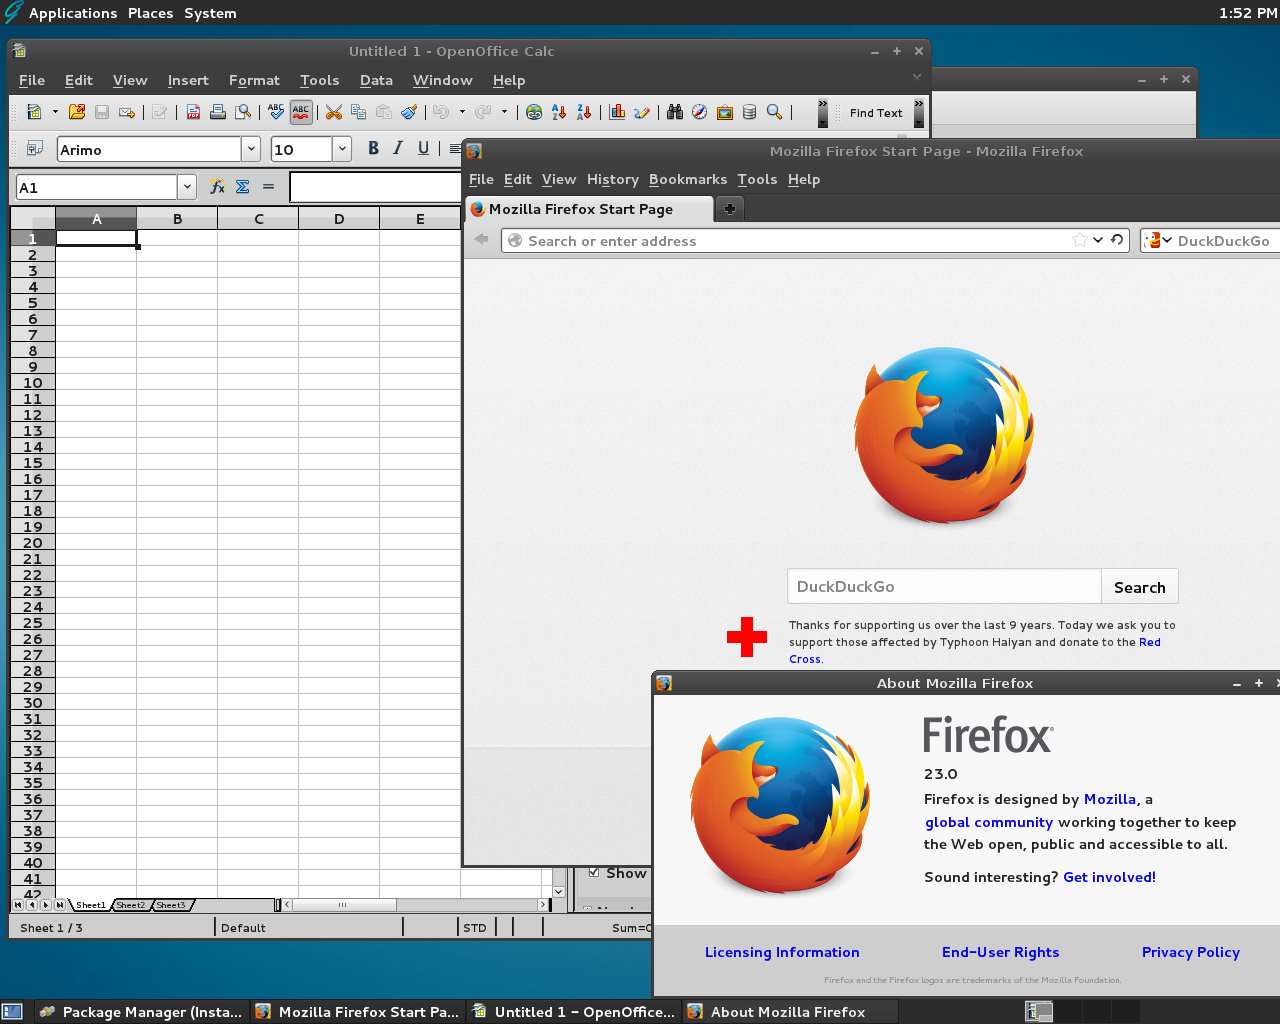This screenshot has width=1280, height=1024.
Task: Click the Format Paintbrush icon in Calc
Action: coord(409,112)
